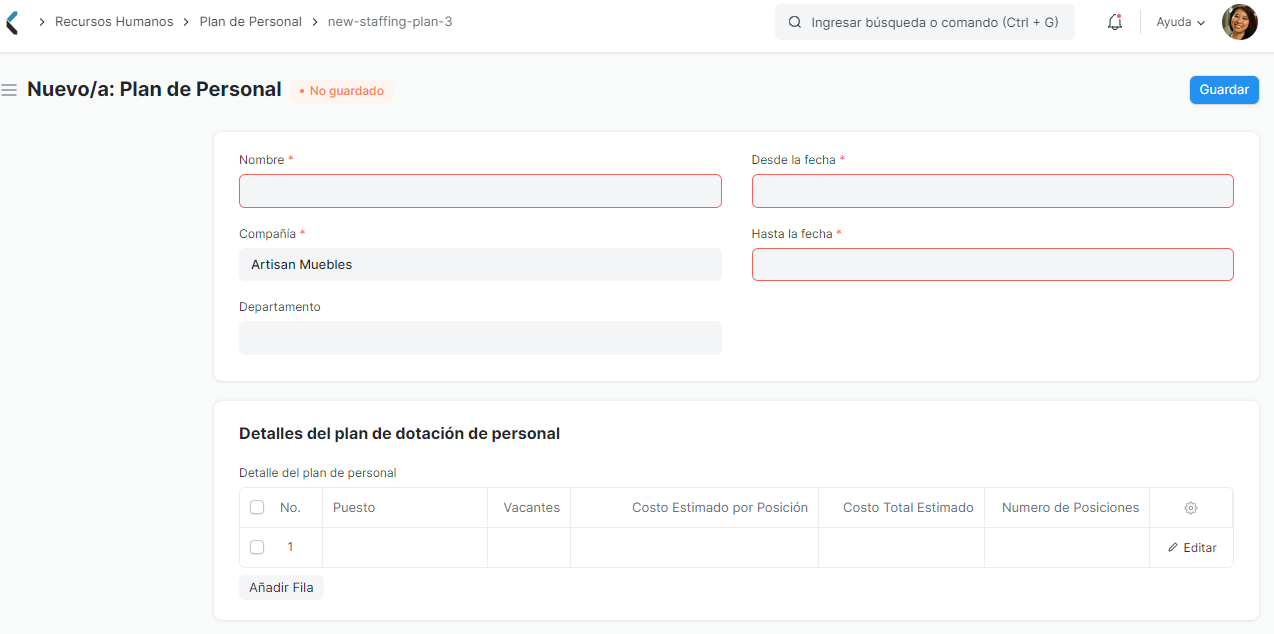Open your profile via the avatar

(x=1239, y=21)
